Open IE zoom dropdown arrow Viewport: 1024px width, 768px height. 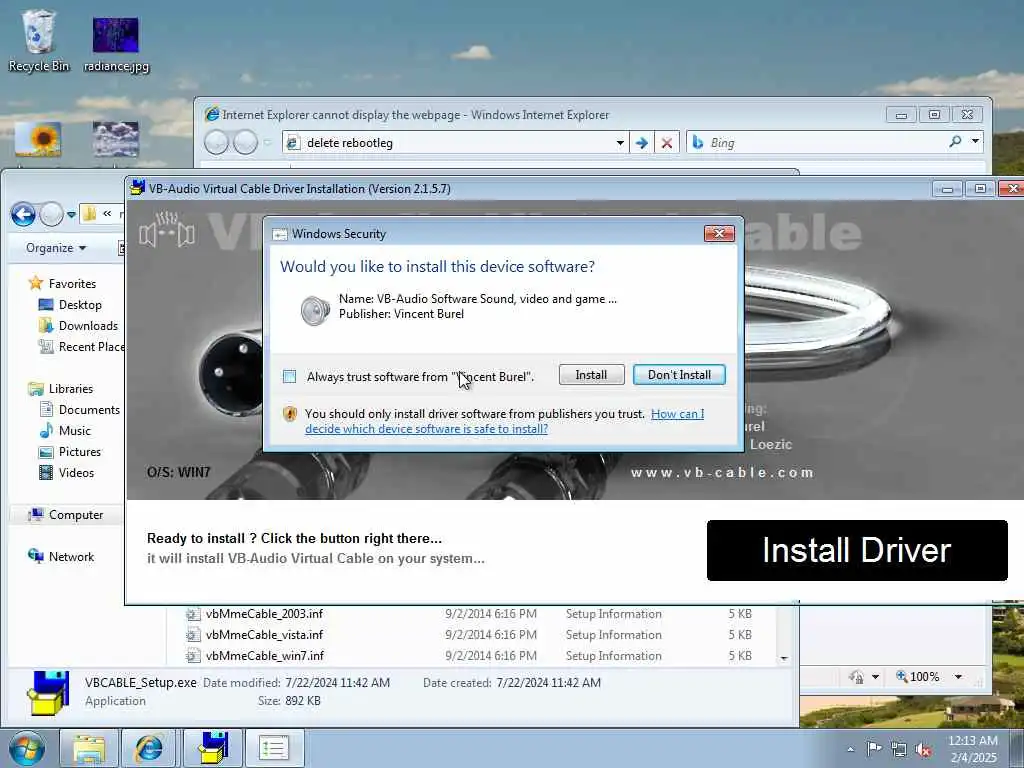[x=958, y=677]
